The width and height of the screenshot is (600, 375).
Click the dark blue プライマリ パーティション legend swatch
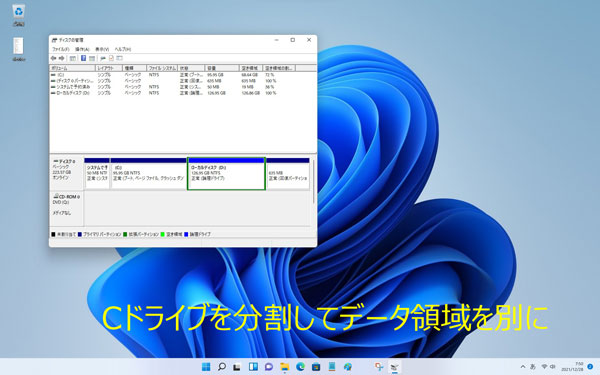tap(80, 234)
